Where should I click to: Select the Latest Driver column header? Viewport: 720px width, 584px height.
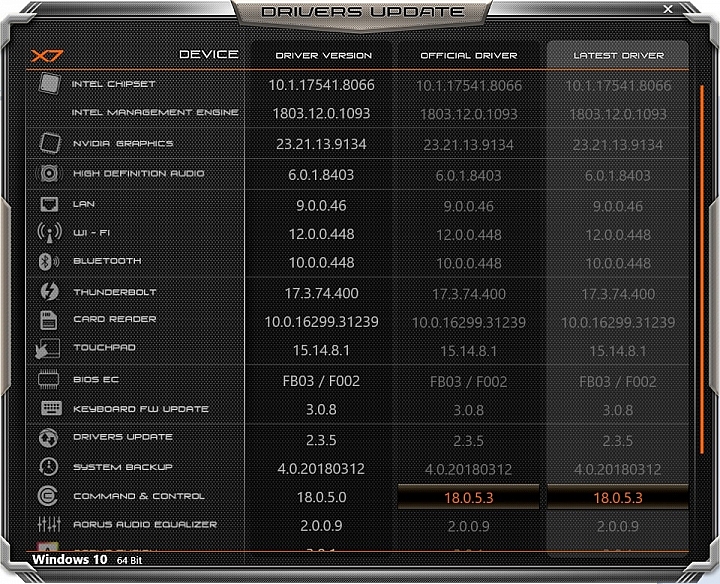pyautogui.click(x=619, y=56)
